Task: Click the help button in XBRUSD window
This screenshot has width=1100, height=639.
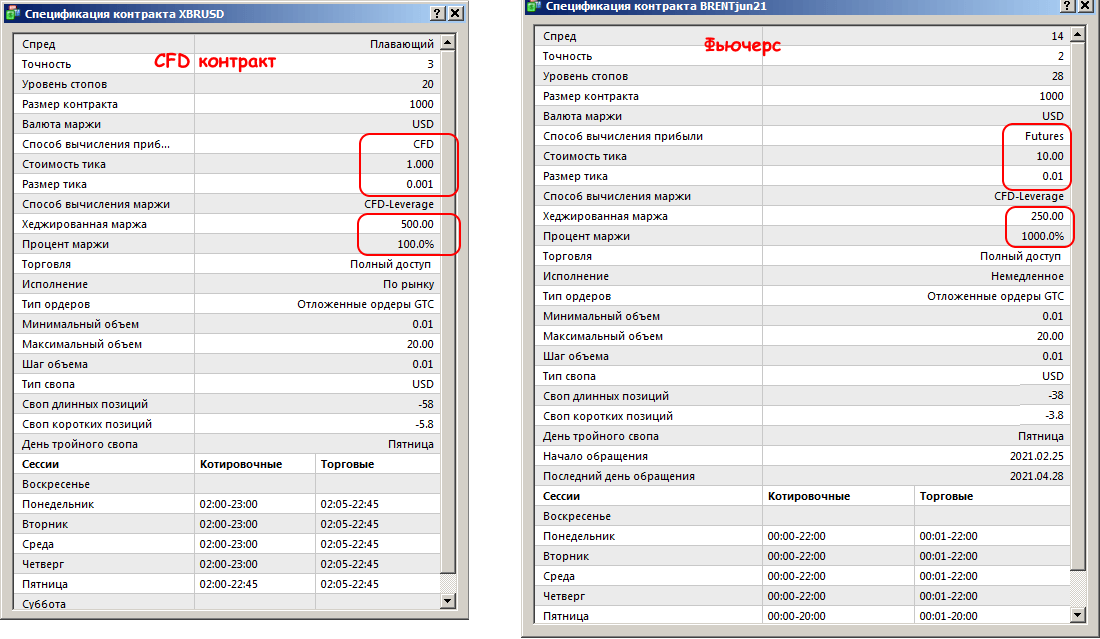Action: point(438,13)
